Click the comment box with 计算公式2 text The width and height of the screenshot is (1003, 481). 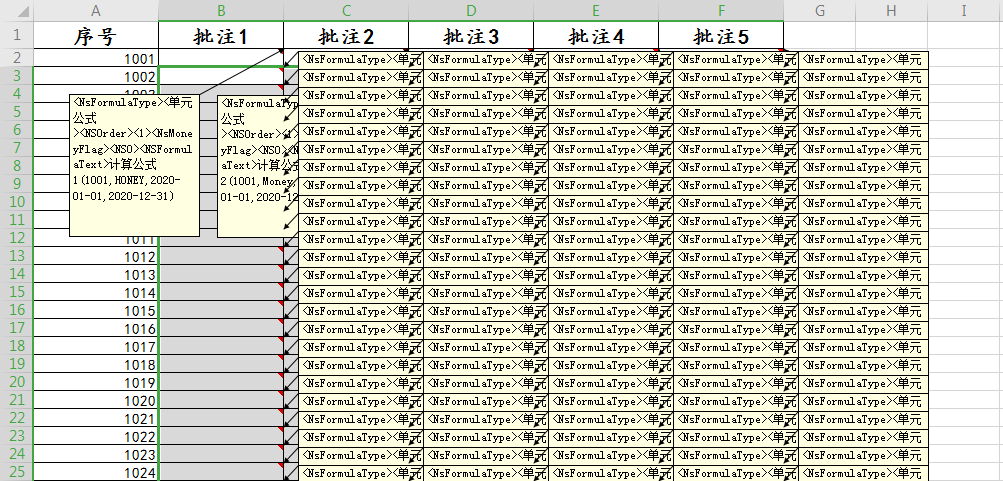pyautogui.click(x=257, y=166)
